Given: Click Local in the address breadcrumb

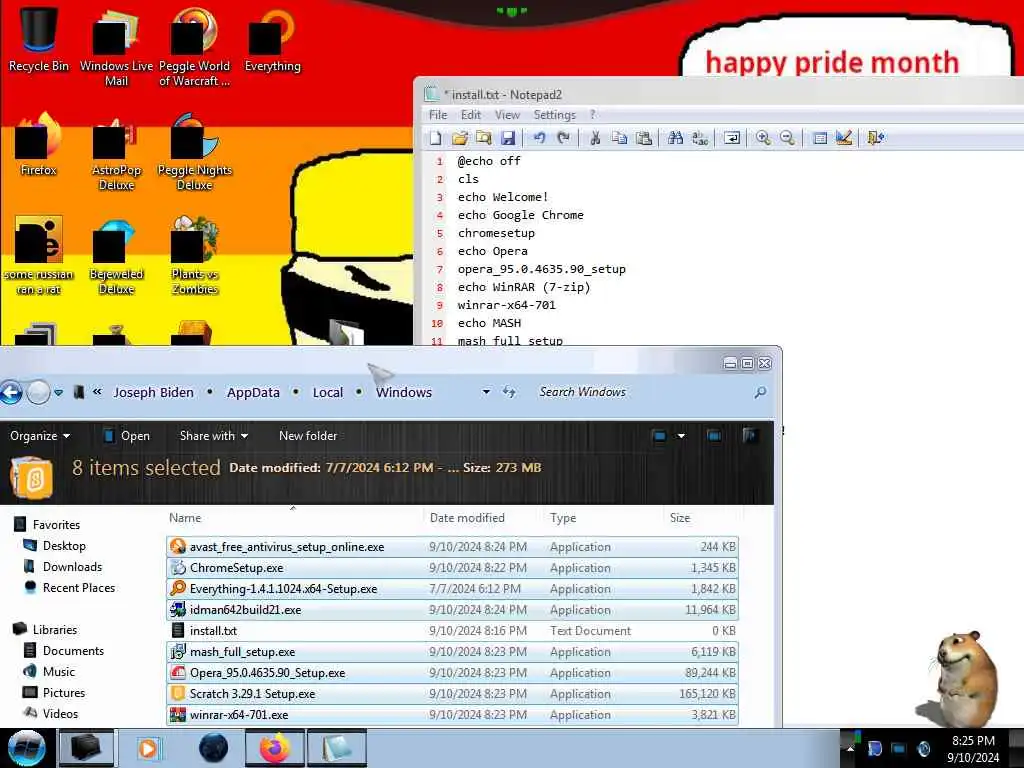Looking at the screenshot, I should tap(328, 392).
